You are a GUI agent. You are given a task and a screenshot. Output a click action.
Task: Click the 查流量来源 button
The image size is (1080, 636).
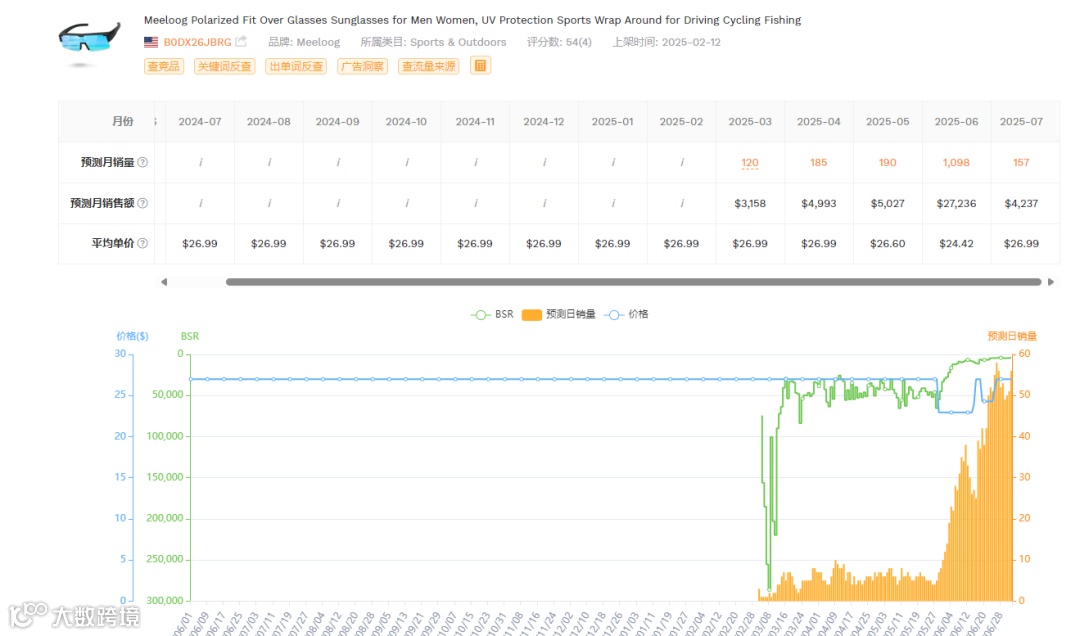coord(428,66)
